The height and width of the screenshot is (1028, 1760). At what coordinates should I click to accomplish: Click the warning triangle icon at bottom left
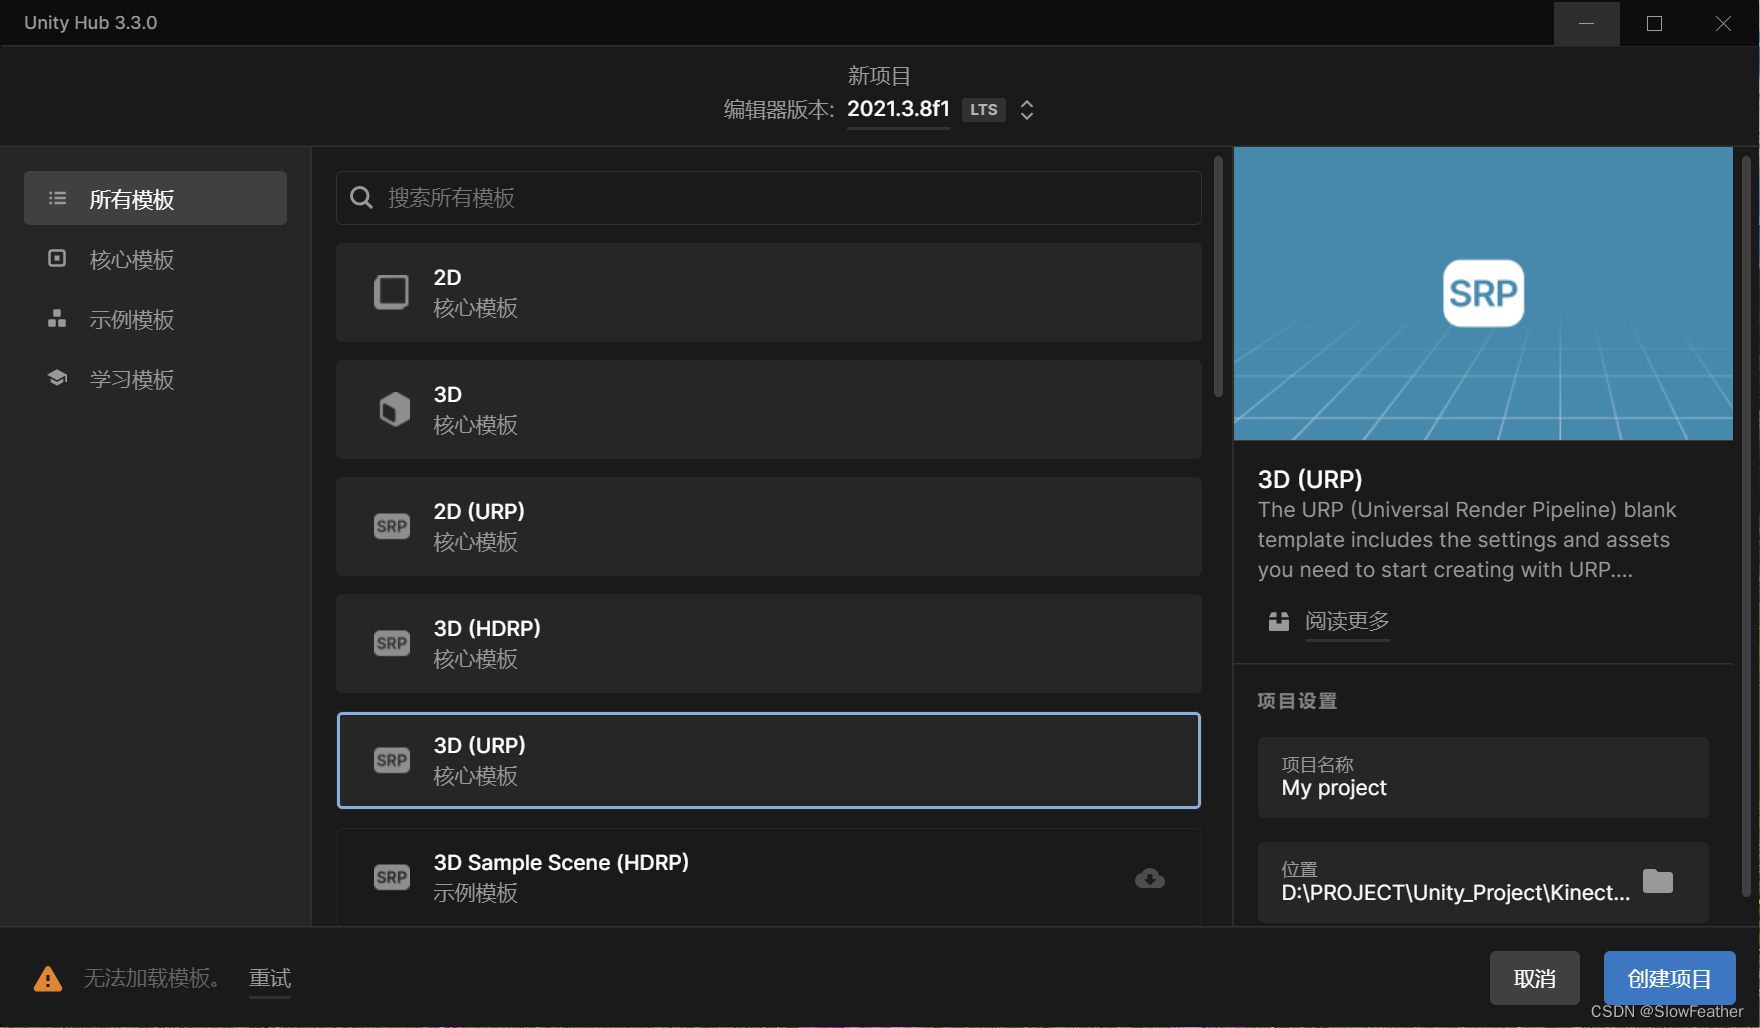tap(47, 978)
